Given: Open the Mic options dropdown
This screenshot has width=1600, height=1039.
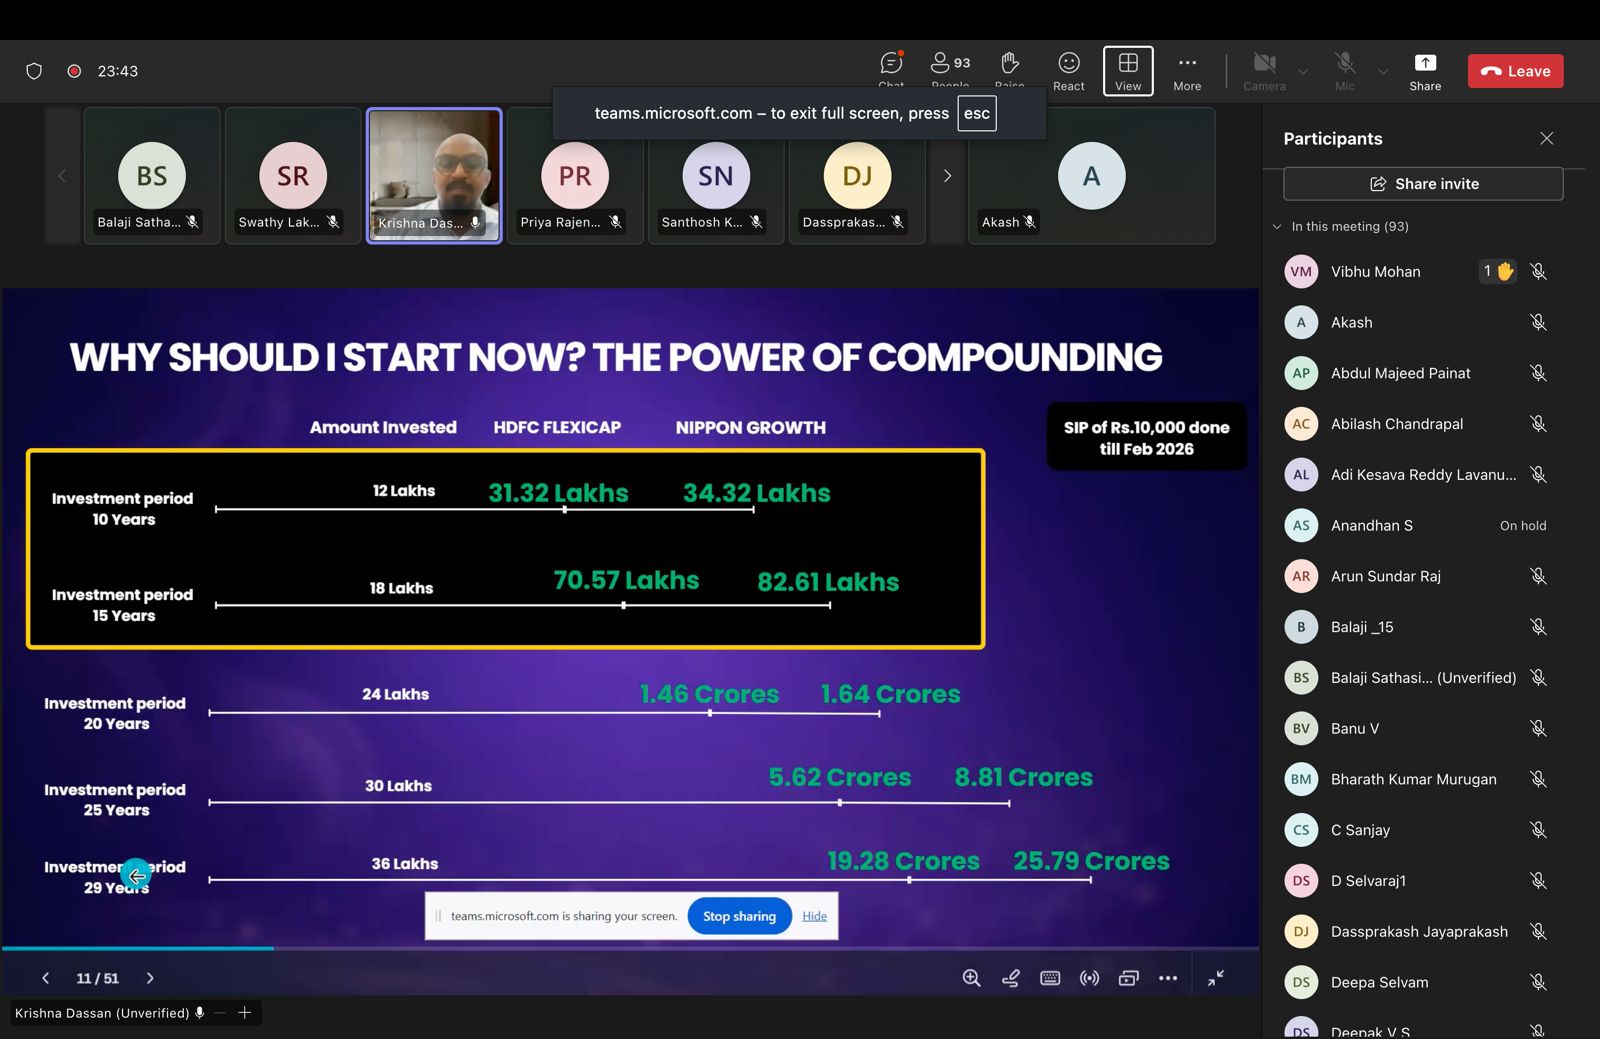Looking at the screenshot, I should click(x=1383, y=71).
